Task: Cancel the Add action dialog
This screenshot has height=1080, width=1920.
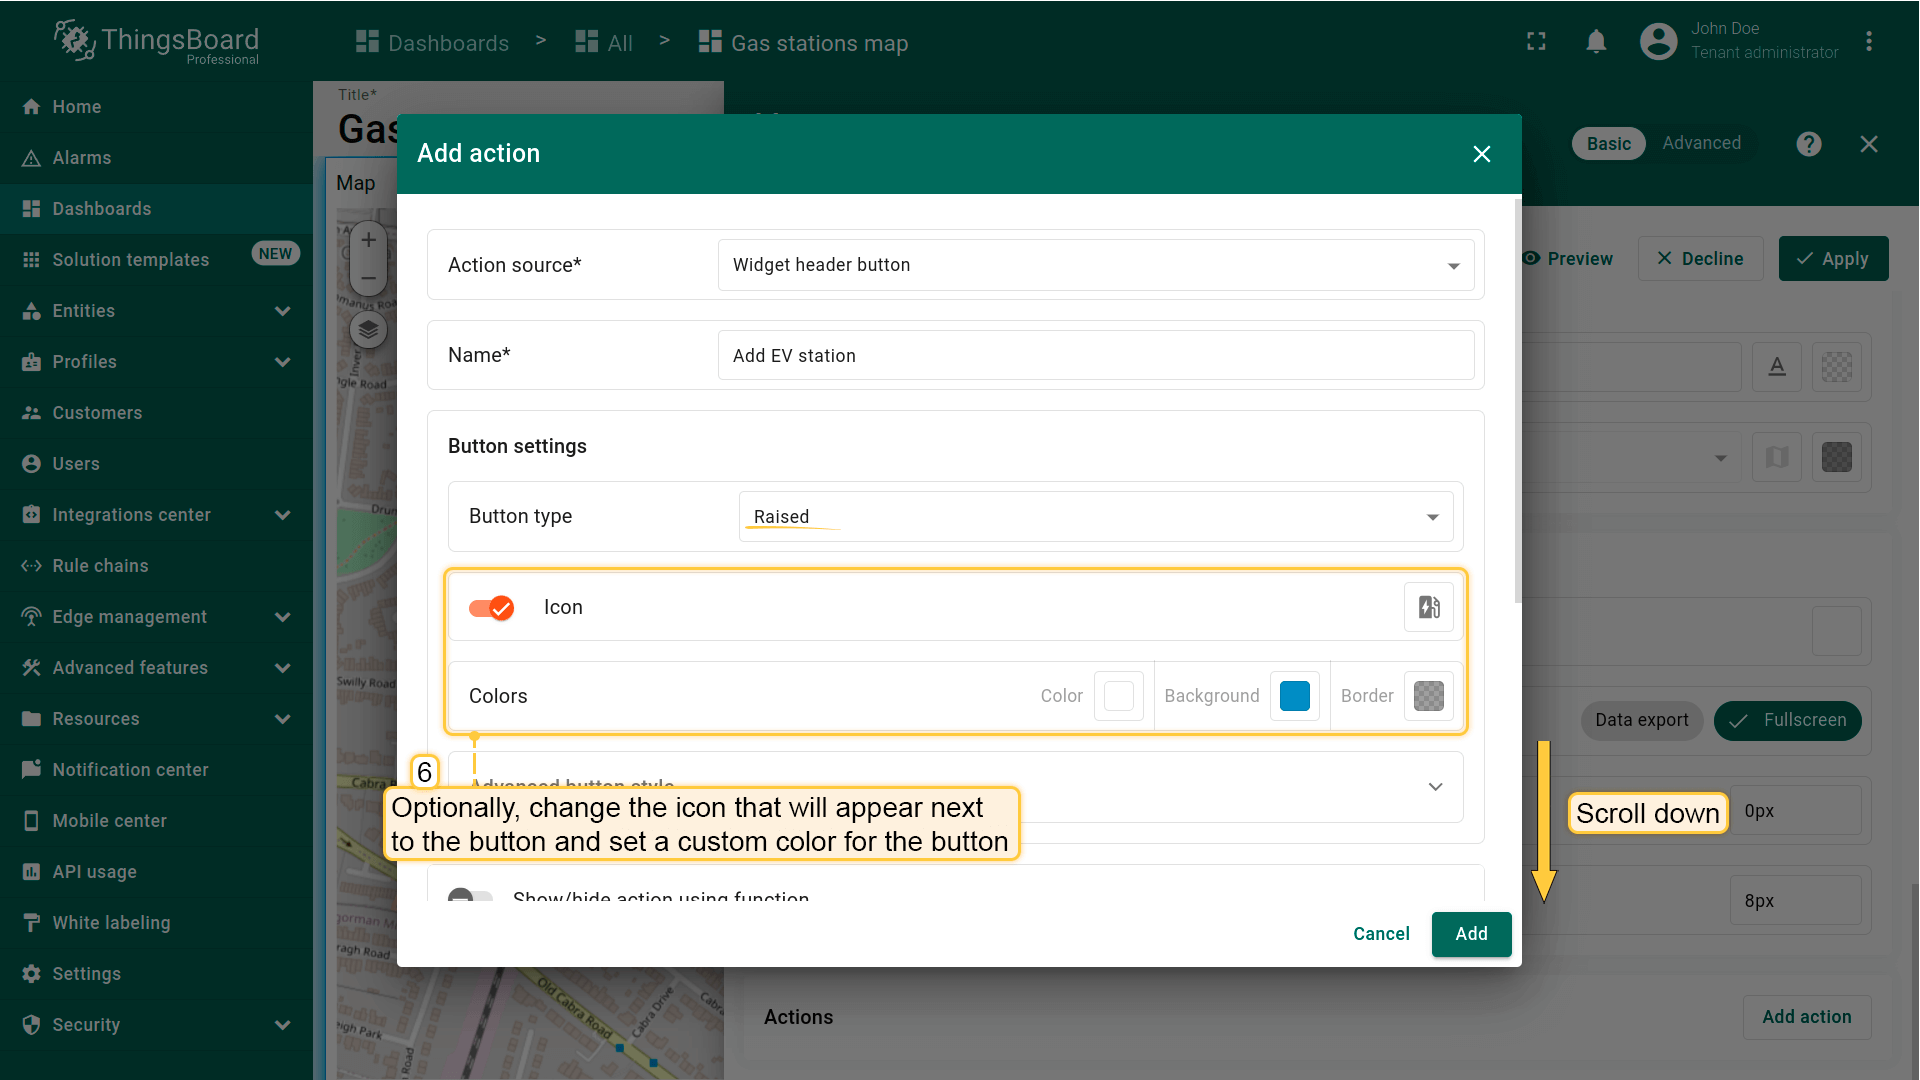Action: click(1380, 934)
